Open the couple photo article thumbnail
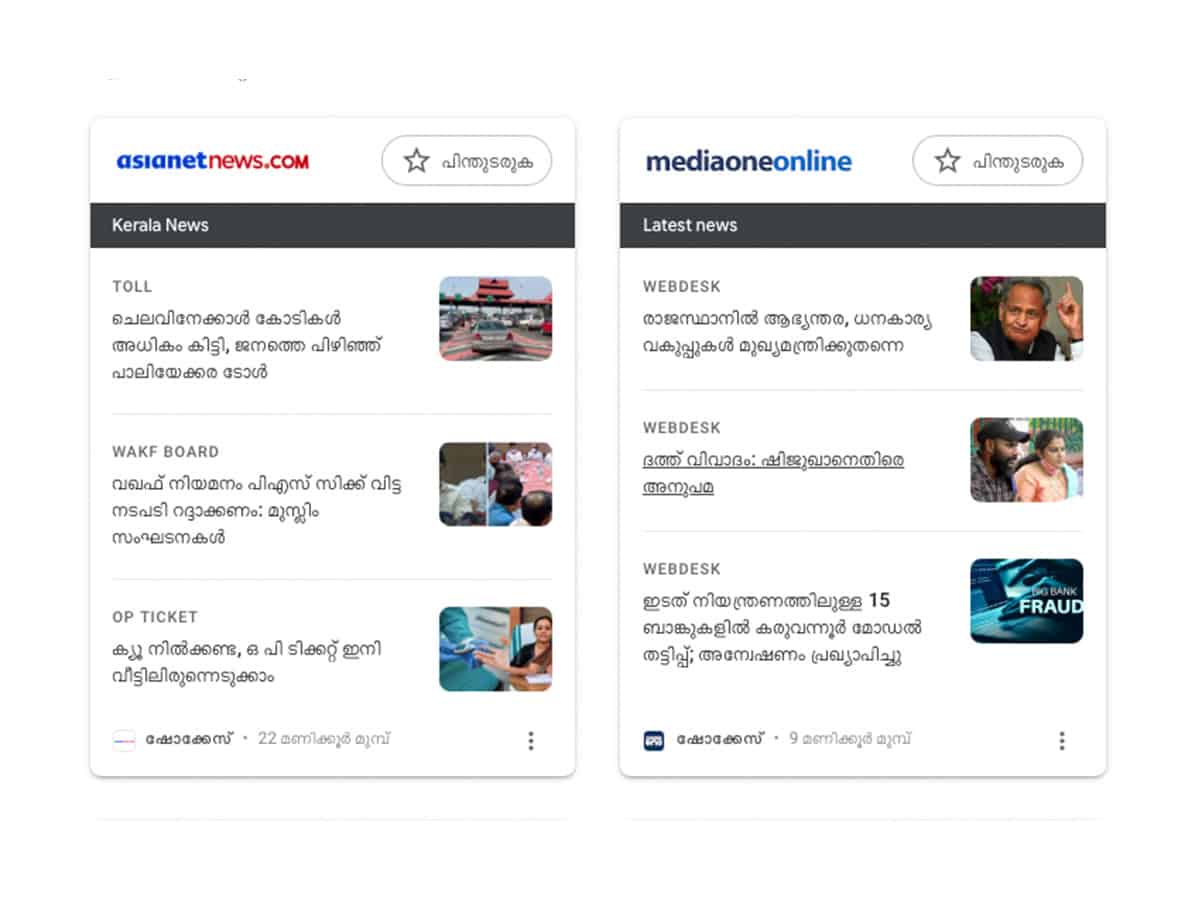This screenshot has height=900, width=1200. 1027,460
